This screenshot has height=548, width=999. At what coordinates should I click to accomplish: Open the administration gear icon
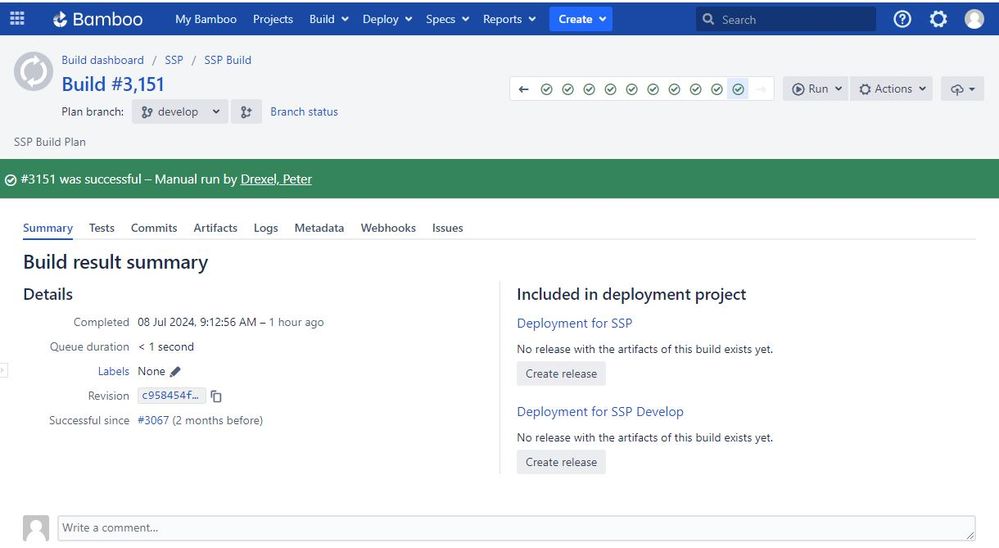pyautogui.click(x=938, y=19)
